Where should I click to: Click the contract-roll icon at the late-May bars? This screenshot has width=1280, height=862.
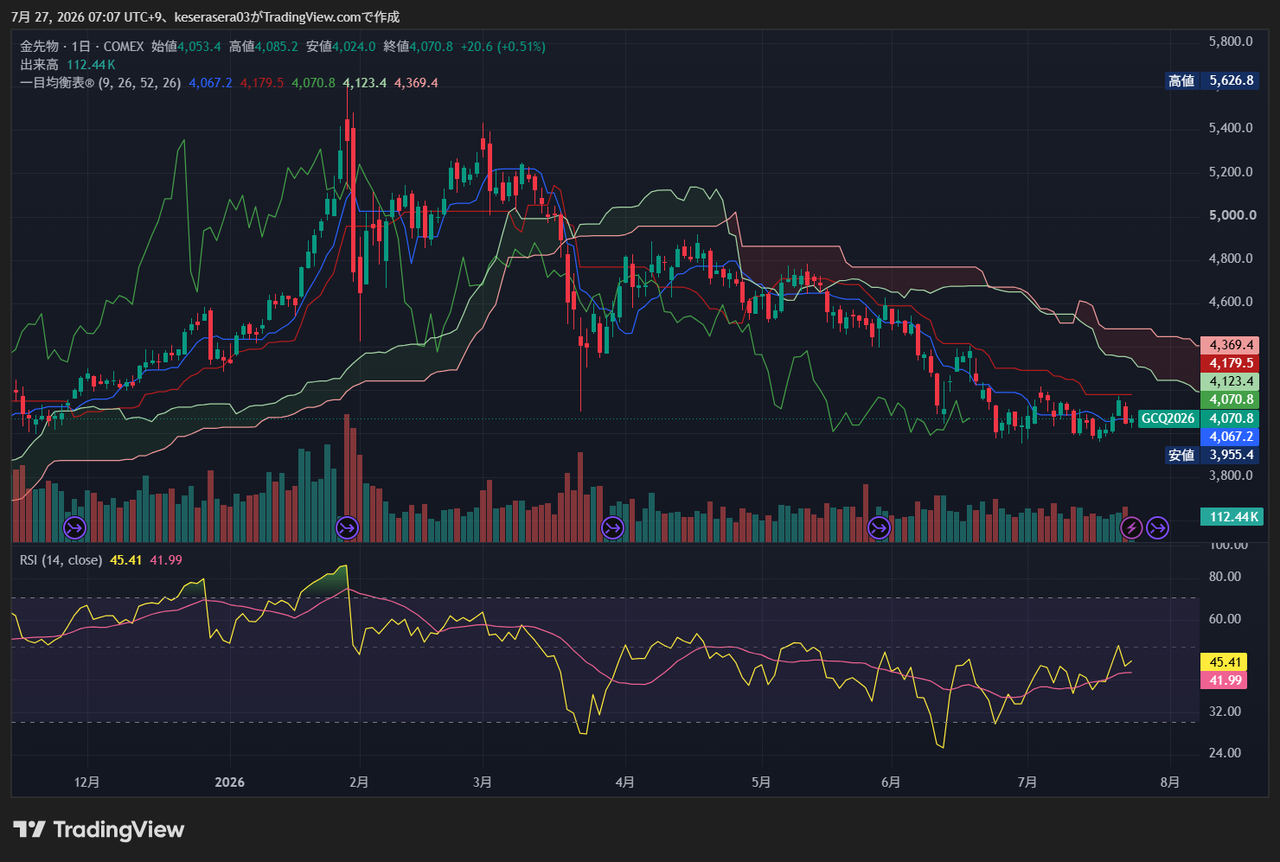879,526
